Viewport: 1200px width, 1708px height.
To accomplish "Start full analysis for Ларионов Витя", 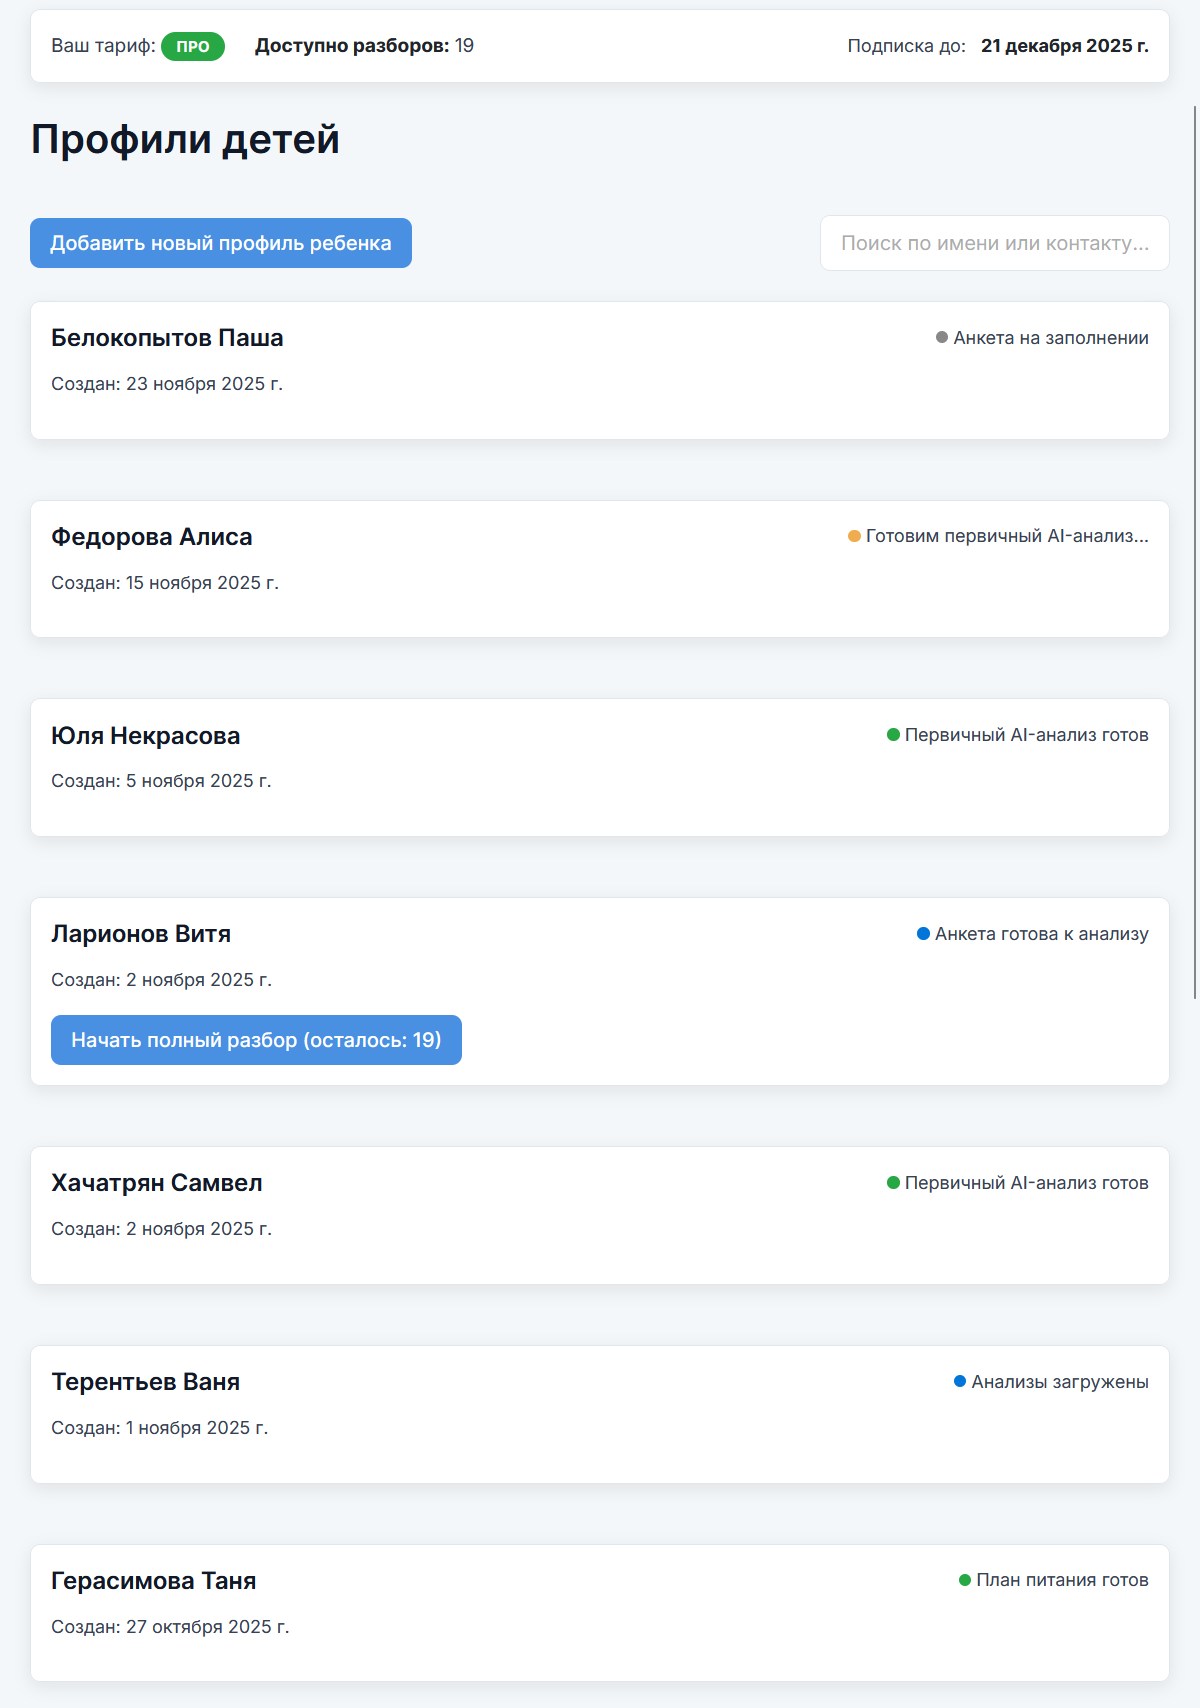I will coord(256,1040).
